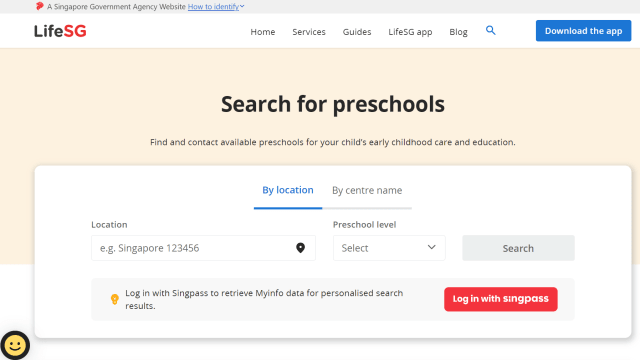Click the grey Search button
Image resolution: width=640 pixels, height=360 pixels.
518,248
